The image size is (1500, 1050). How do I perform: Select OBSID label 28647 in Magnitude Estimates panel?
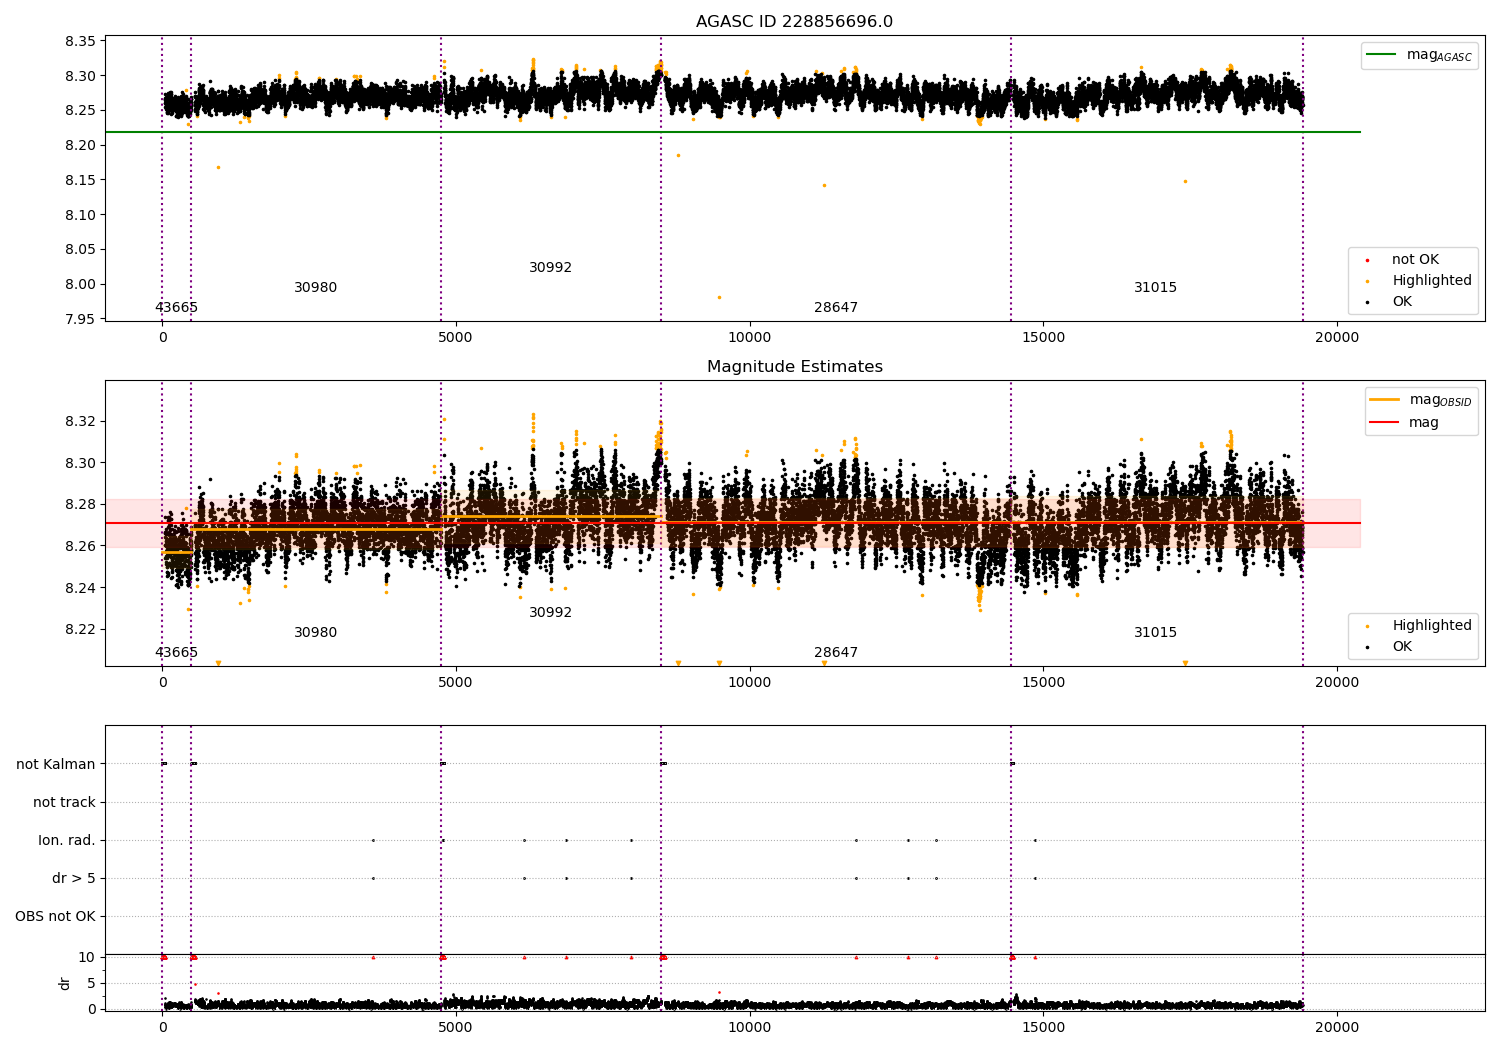pyautogui.click(x=836, y=653)
